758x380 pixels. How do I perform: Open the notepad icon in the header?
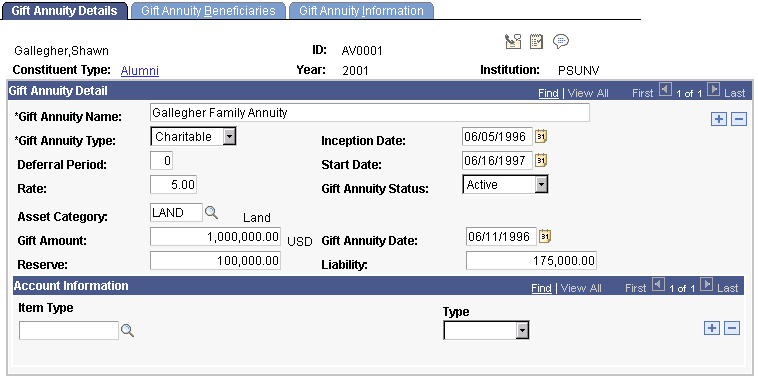(536, 42)
